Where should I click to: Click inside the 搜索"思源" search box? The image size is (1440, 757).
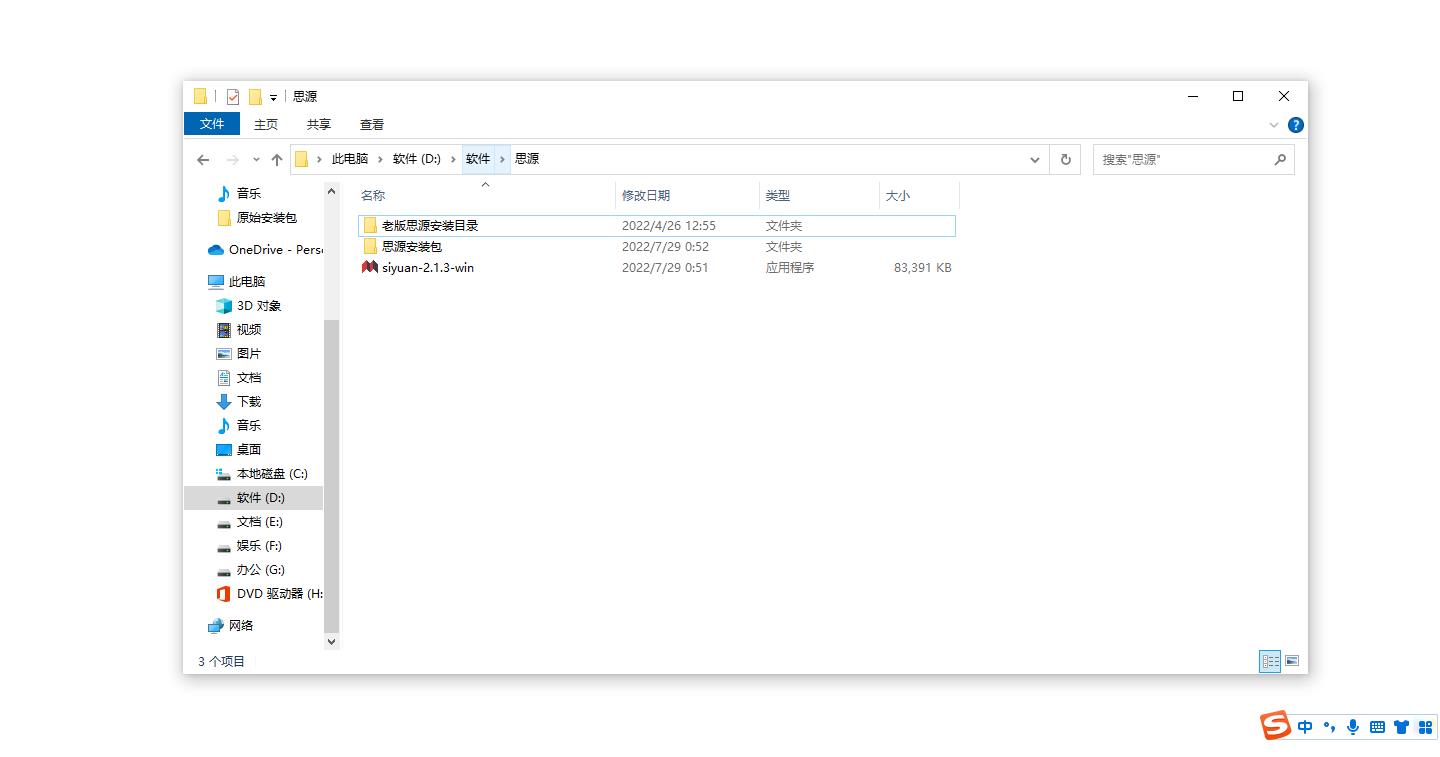(x=1180, y=159)
